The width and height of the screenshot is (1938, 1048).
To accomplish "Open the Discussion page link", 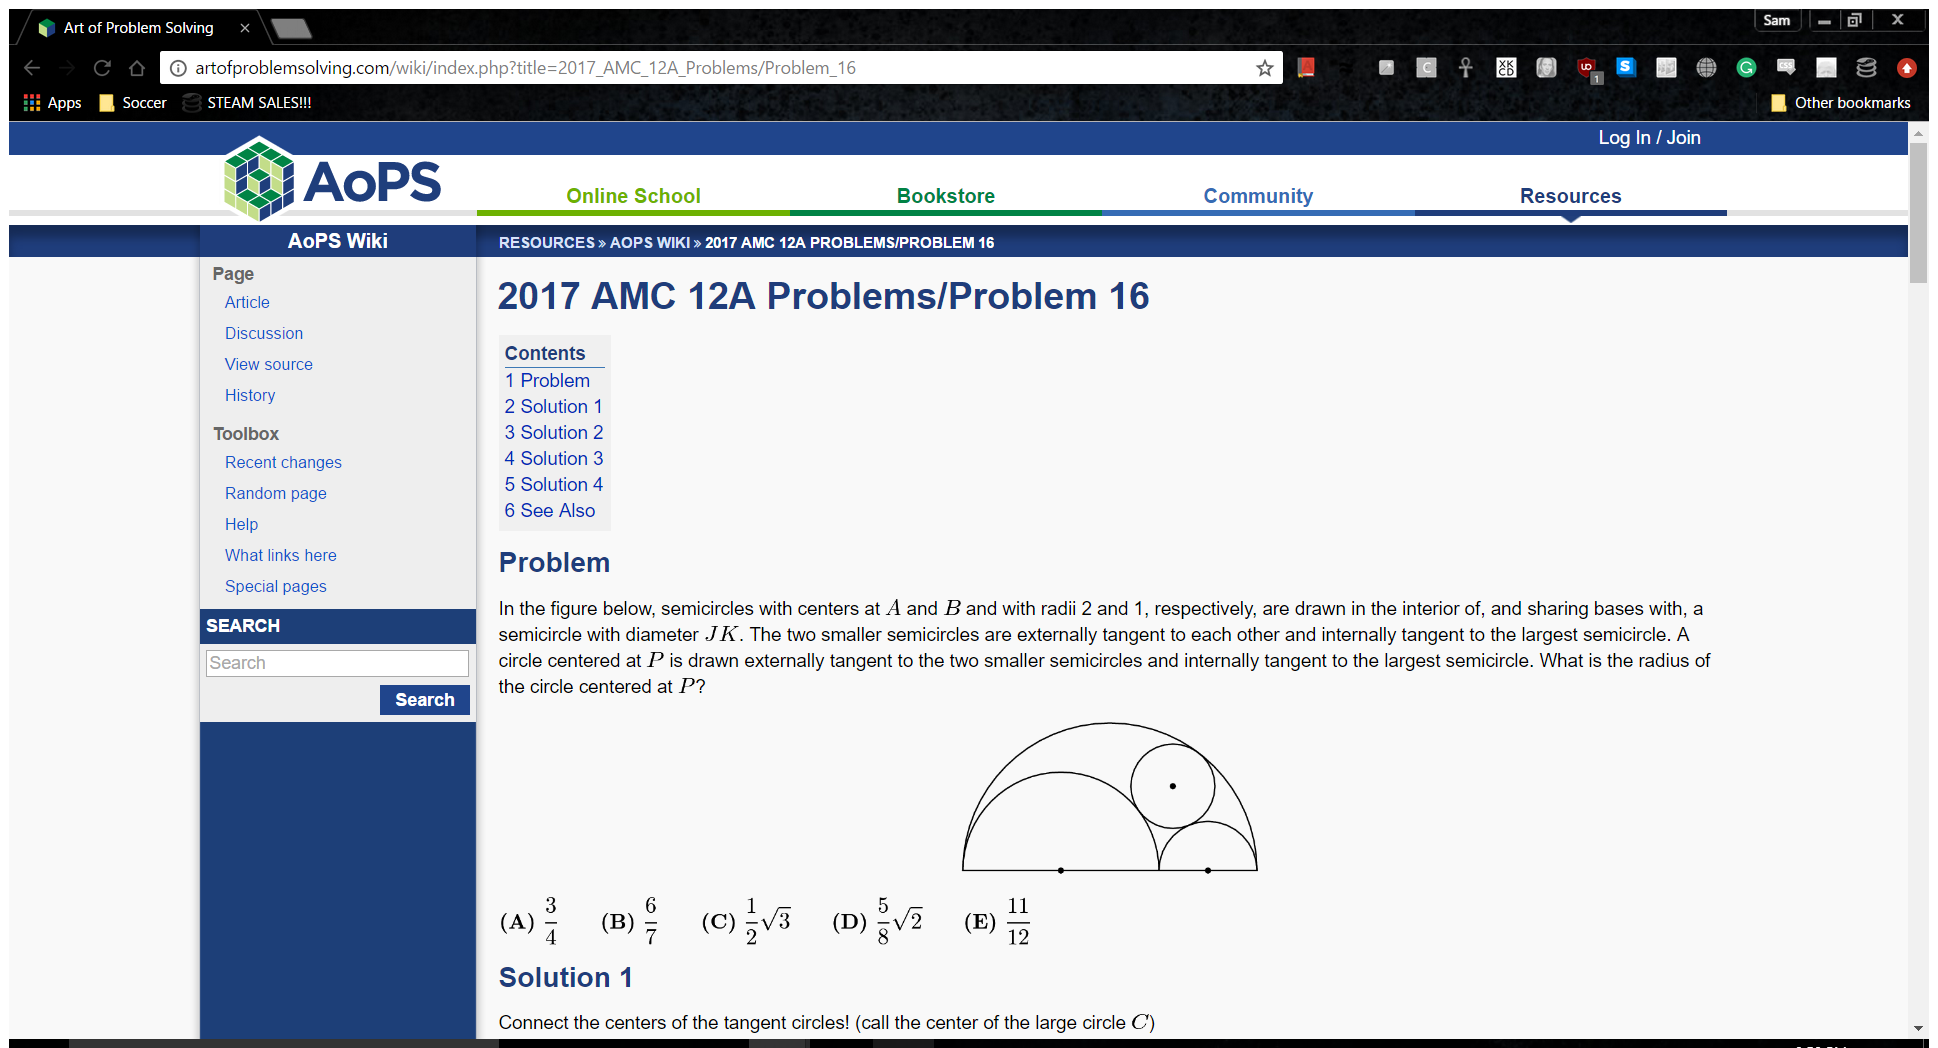I will pyautogui.click(x=264, y=333).
